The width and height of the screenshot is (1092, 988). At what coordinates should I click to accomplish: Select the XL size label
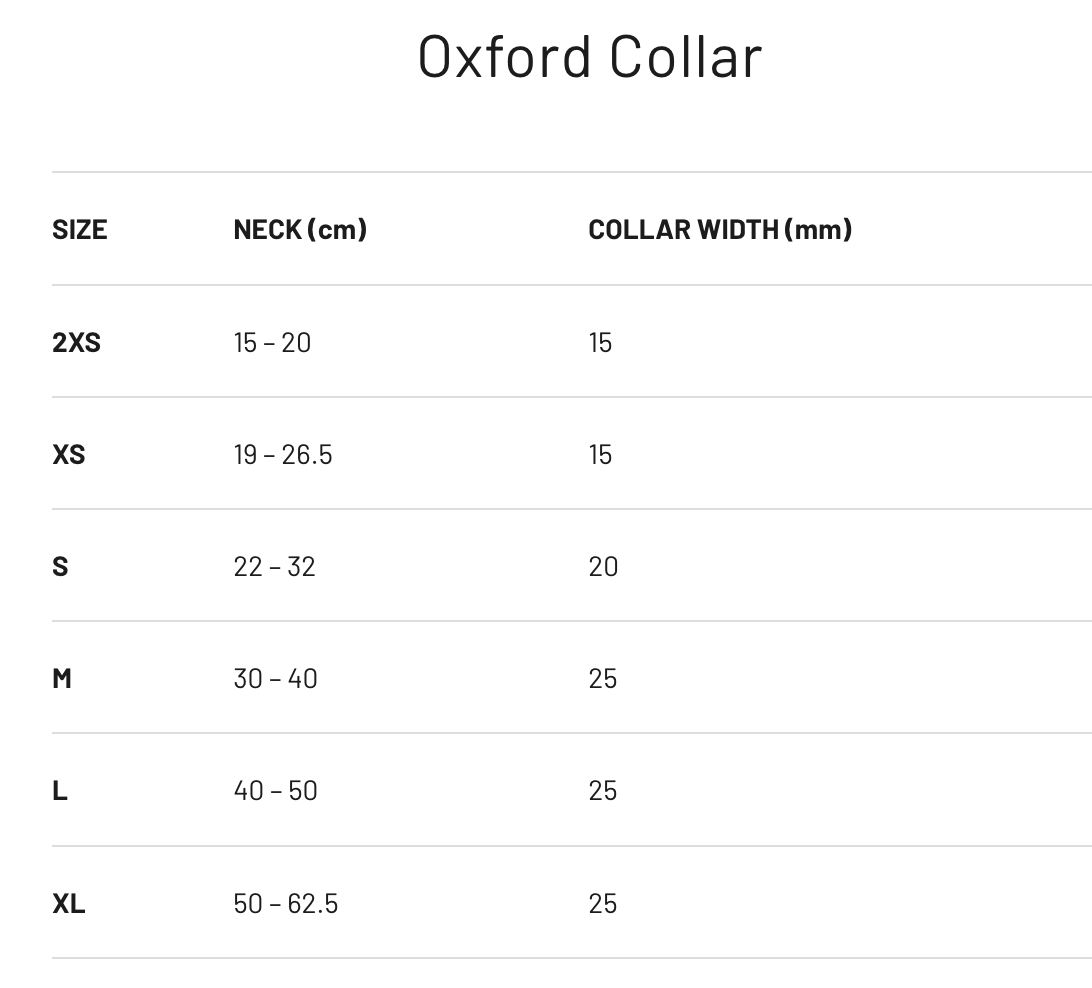[x=68, y=903]
